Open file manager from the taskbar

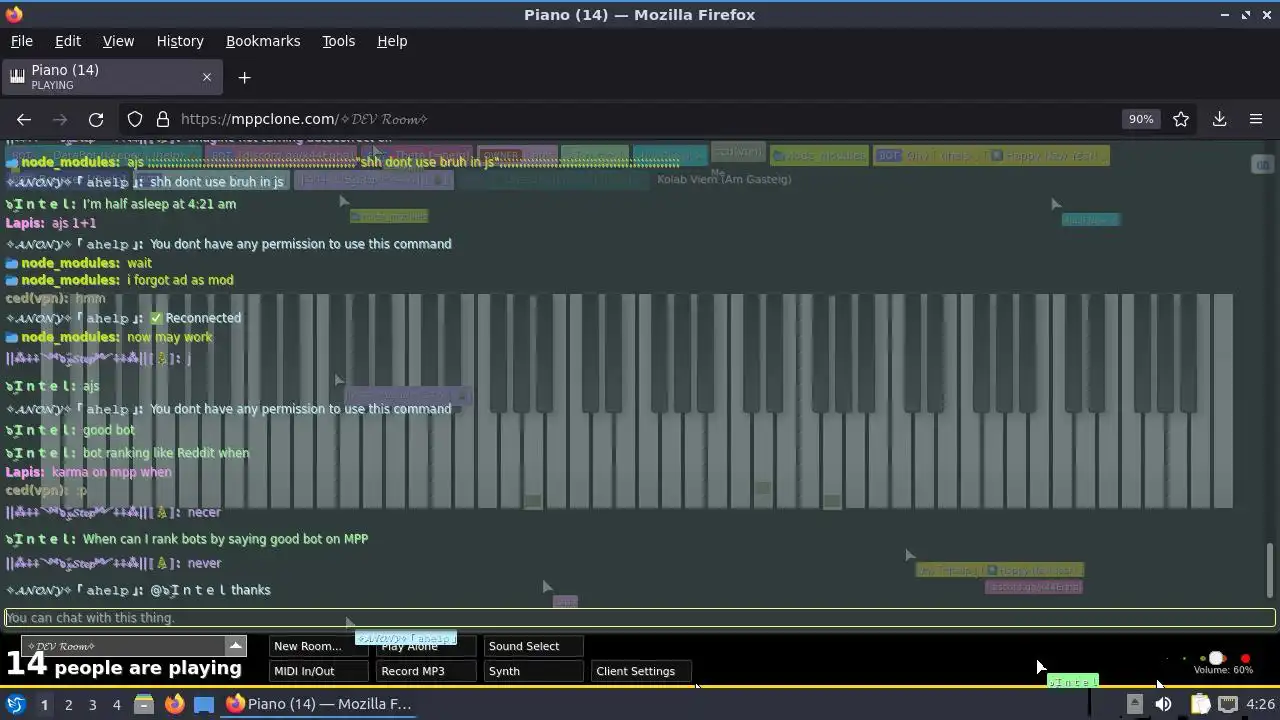coord(144,704)
